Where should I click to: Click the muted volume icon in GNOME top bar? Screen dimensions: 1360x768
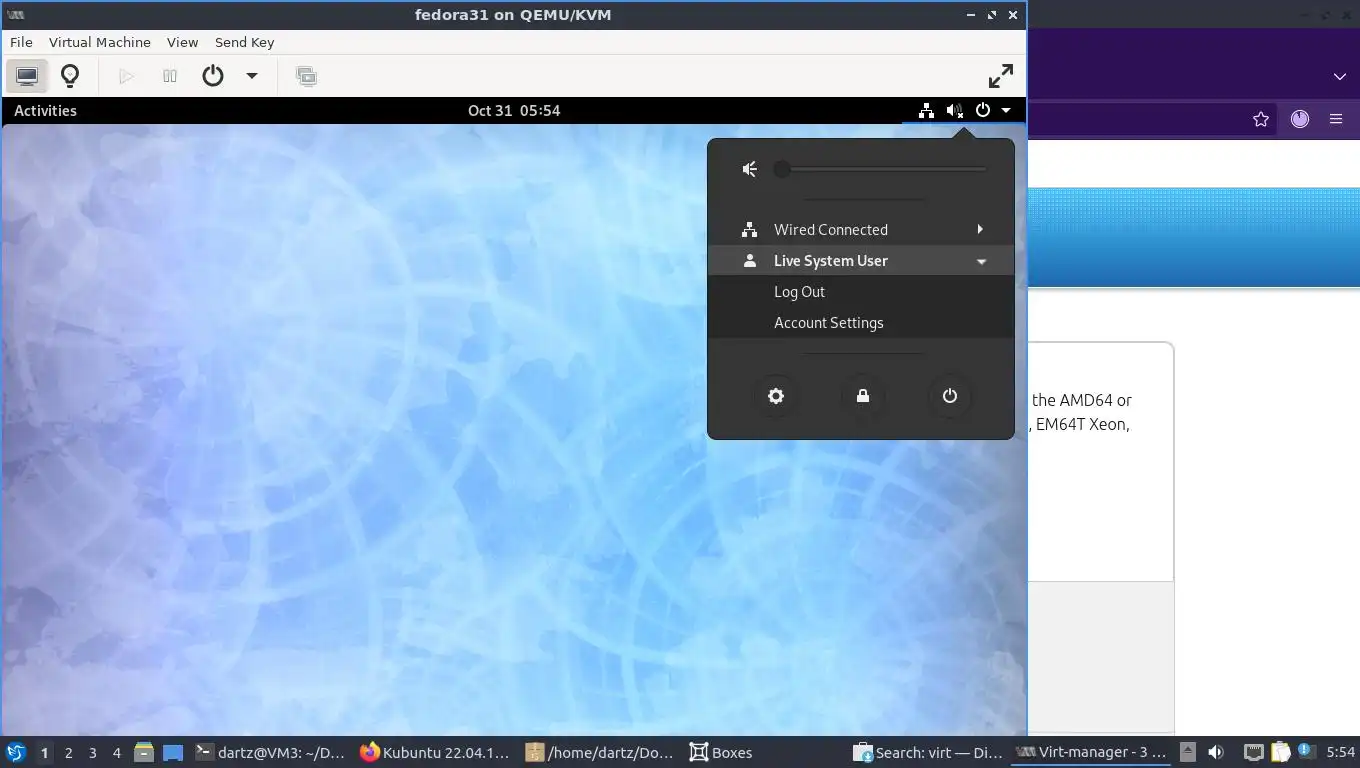click(x=955, y=110)
